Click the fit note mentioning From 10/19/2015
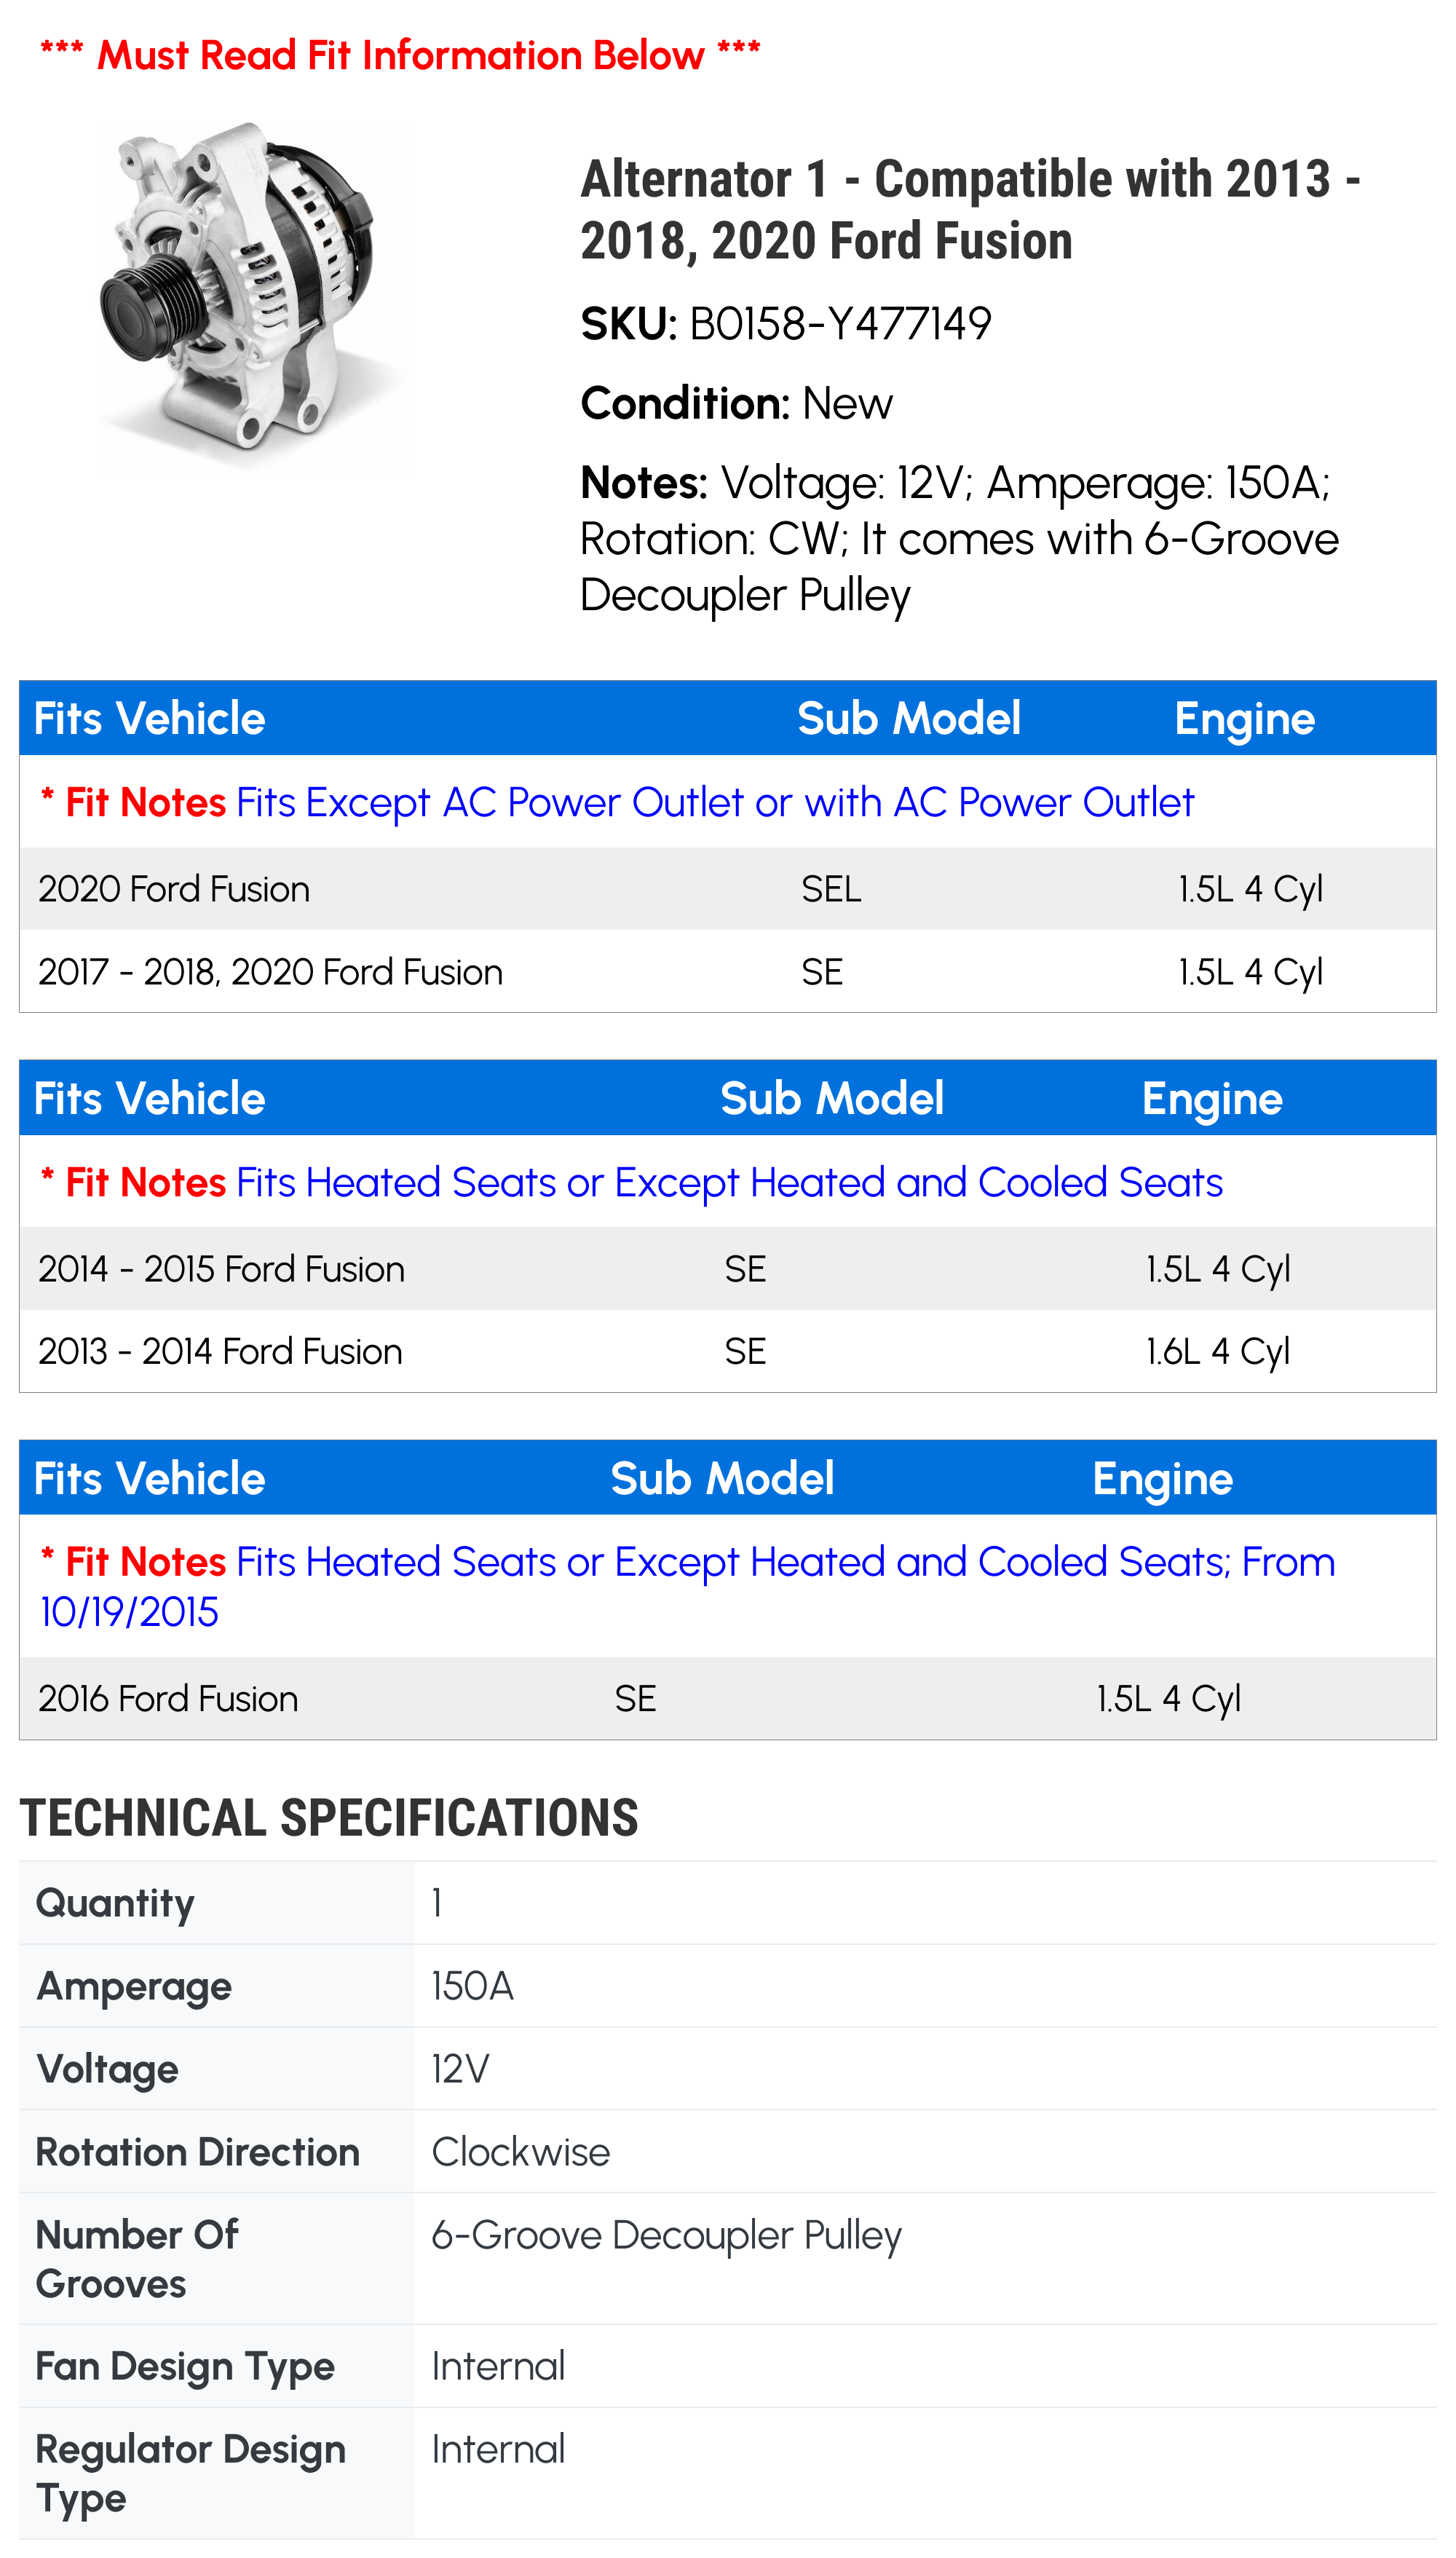The height and width of the screenshot is (2558, 1456). tap(687, 1586)
